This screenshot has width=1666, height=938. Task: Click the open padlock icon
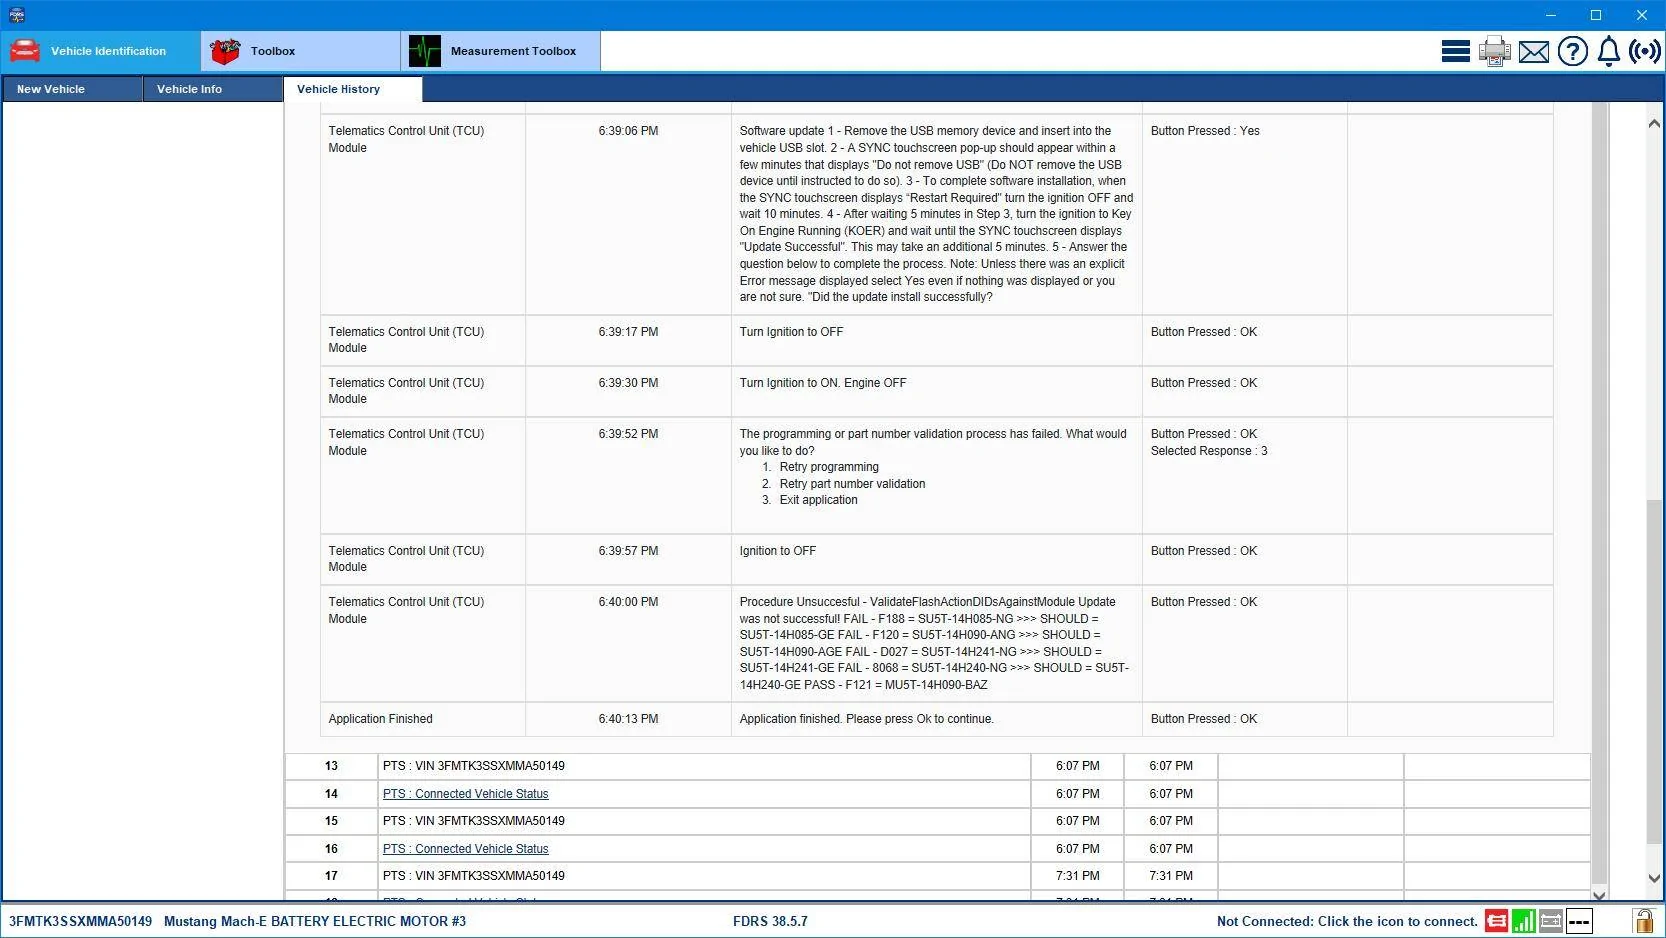[1642, 921]
